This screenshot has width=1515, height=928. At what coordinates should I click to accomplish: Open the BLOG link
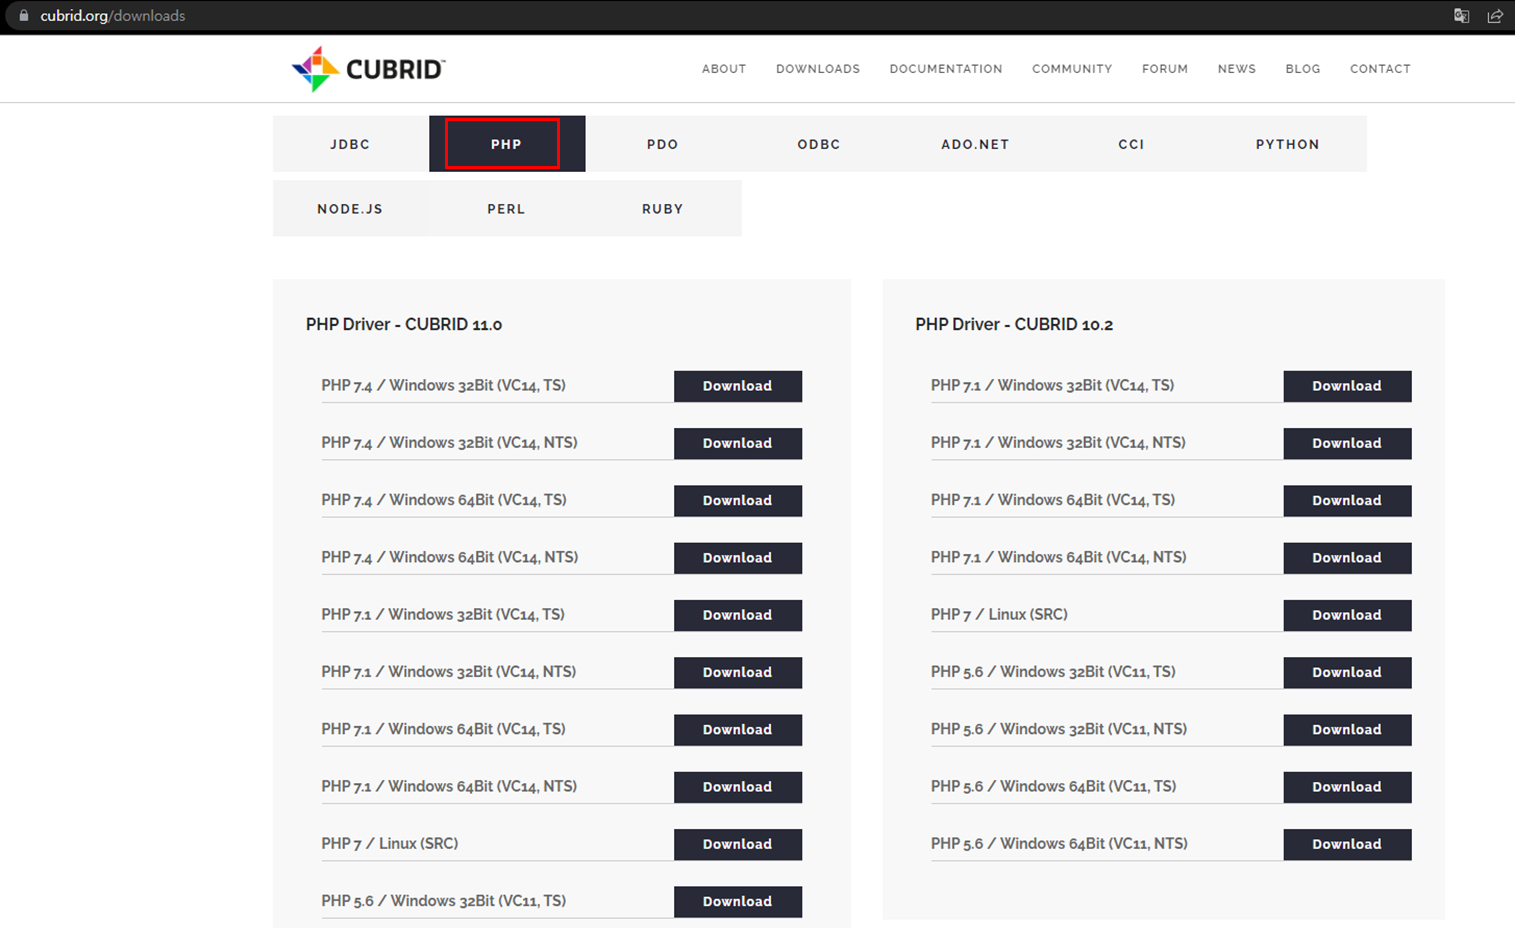click(x=1303, y=69)
